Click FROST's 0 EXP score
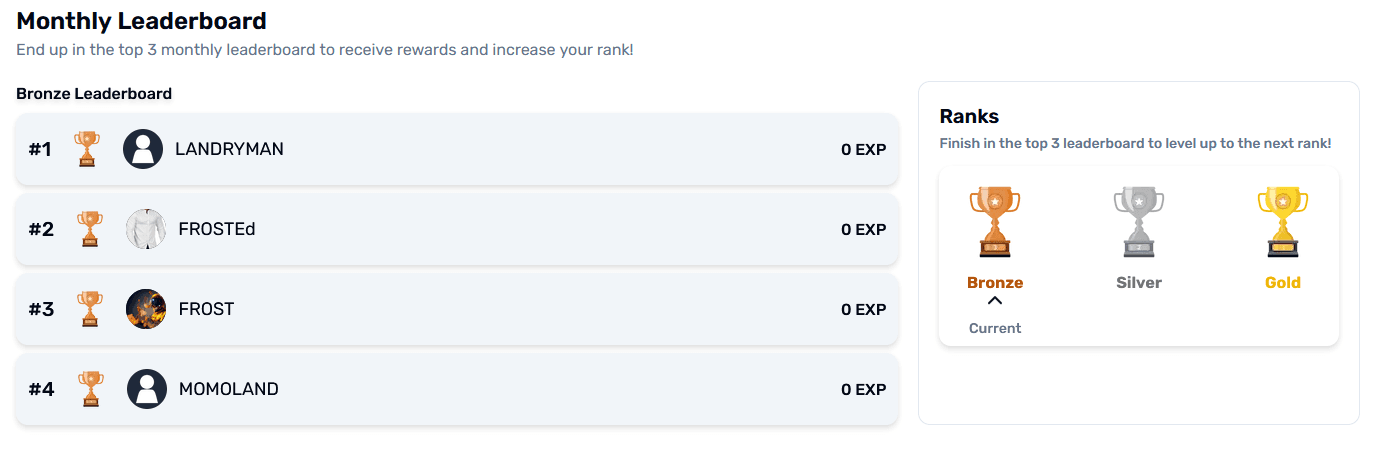 (x=863, y=309)
